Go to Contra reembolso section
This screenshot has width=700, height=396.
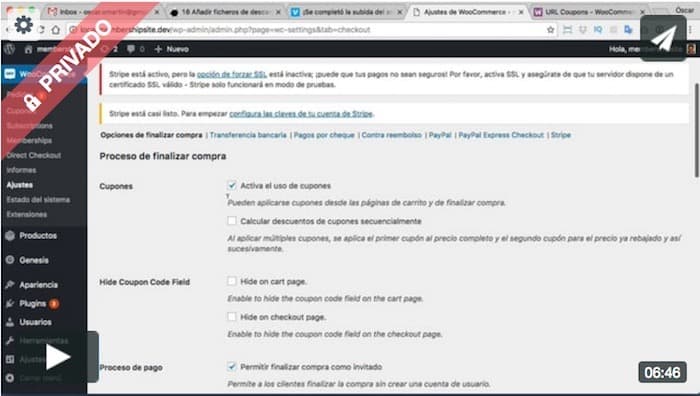point(392,135)
